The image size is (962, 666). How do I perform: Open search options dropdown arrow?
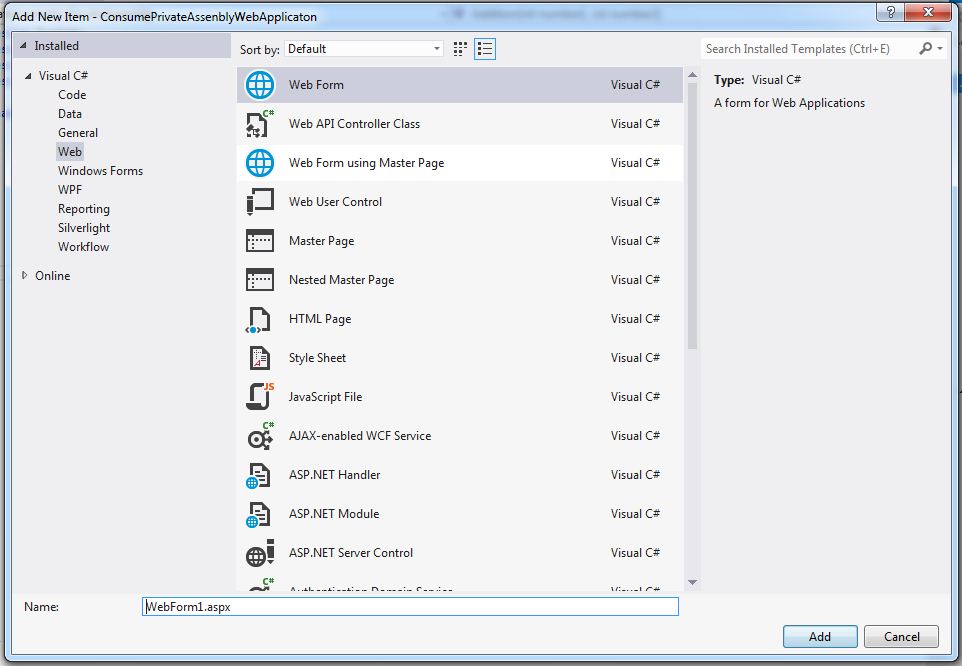(x=940, y=48)
